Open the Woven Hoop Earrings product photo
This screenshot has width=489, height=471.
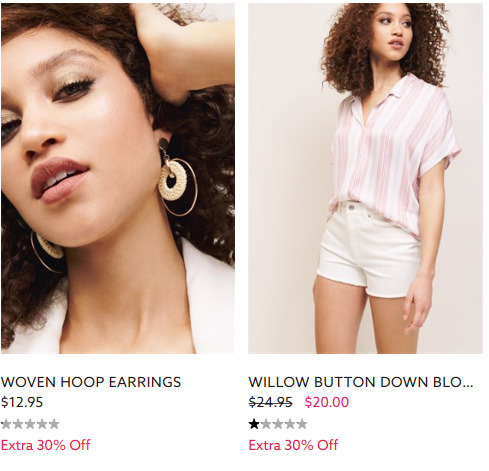point(118,178)
